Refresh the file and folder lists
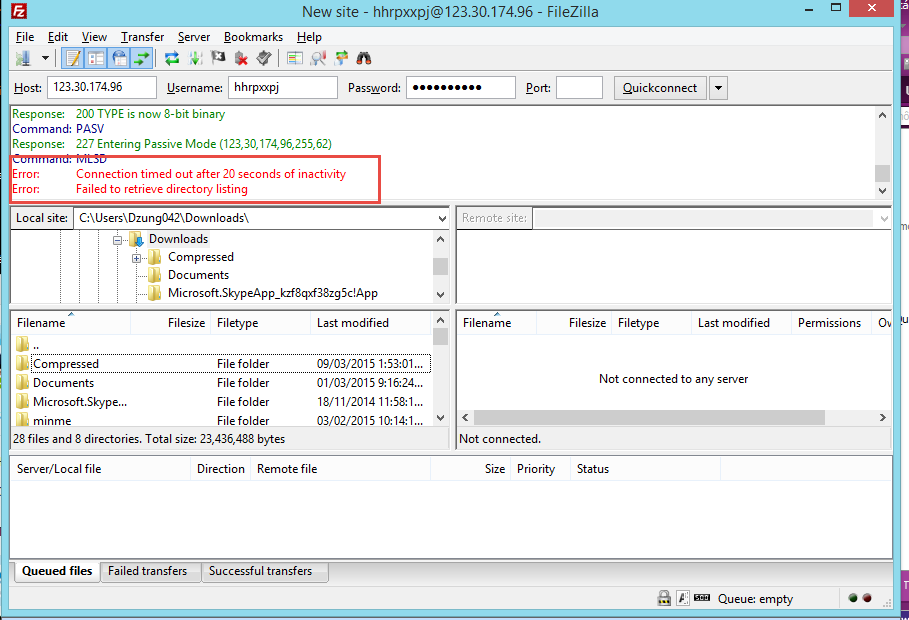 (x=172, y=58)
